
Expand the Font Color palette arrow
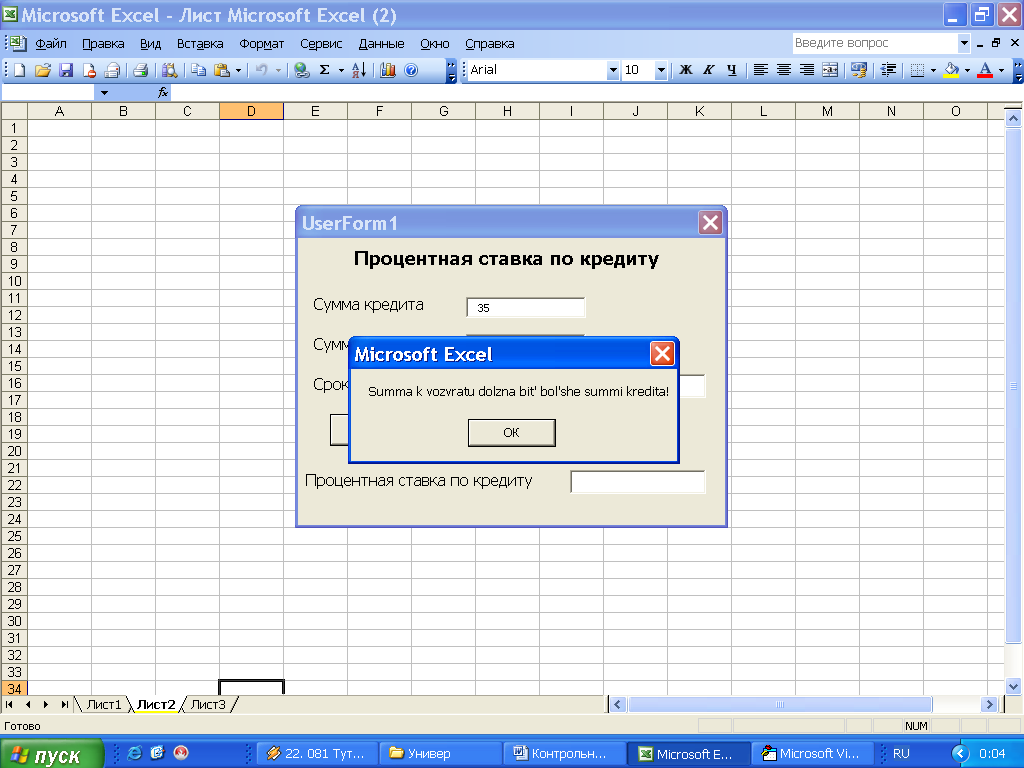coord(1001,70)
